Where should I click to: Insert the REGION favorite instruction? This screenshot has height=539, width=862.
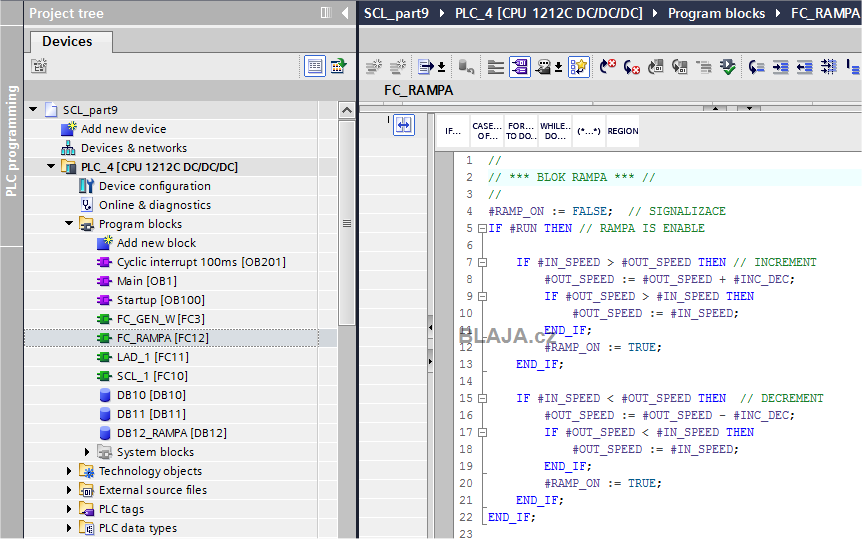click(622, 131)
